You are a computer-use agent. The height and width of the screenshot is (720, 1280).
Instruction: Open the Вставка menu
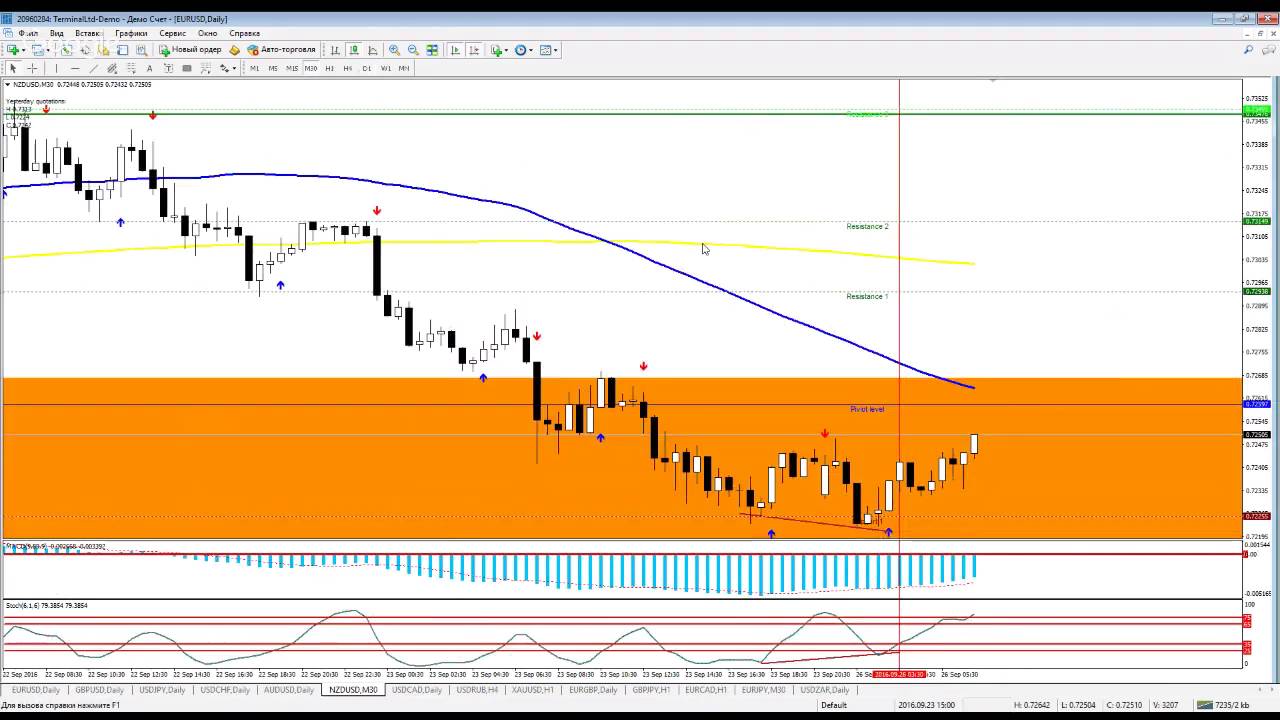tap(88, 33)
